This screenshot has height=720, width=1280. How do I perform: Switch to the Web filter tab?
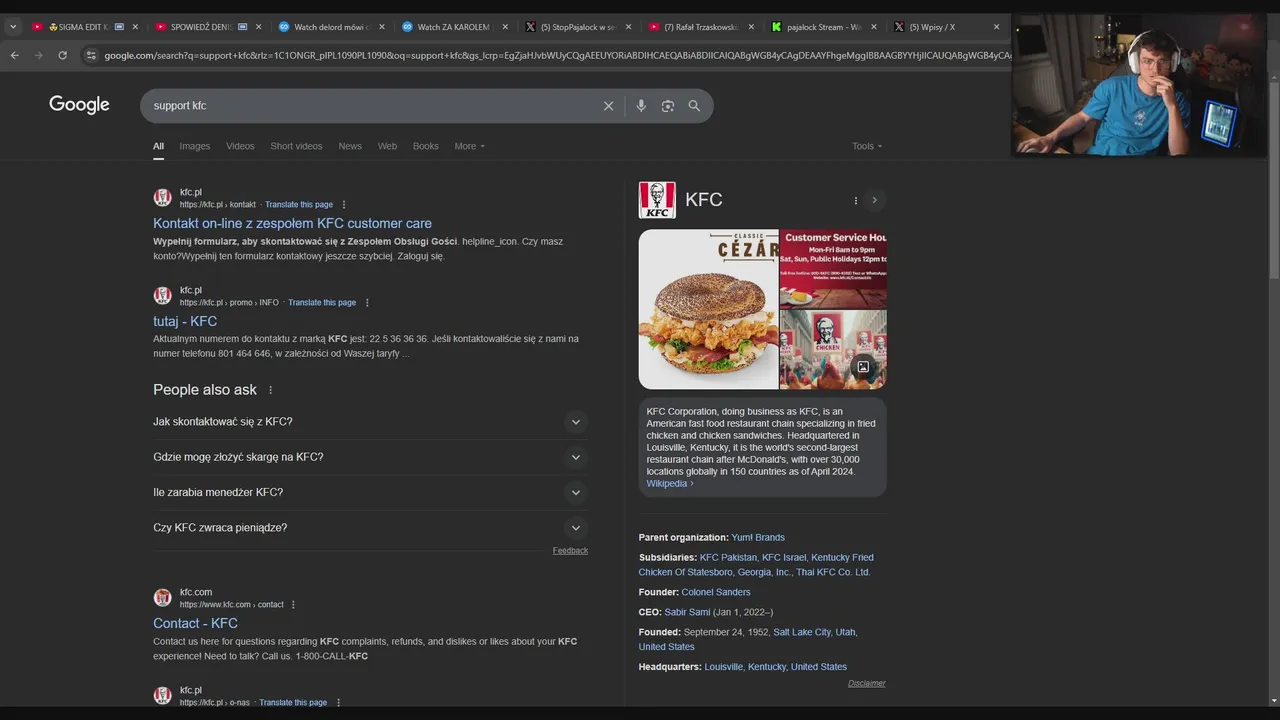click(x=387, y=146)
